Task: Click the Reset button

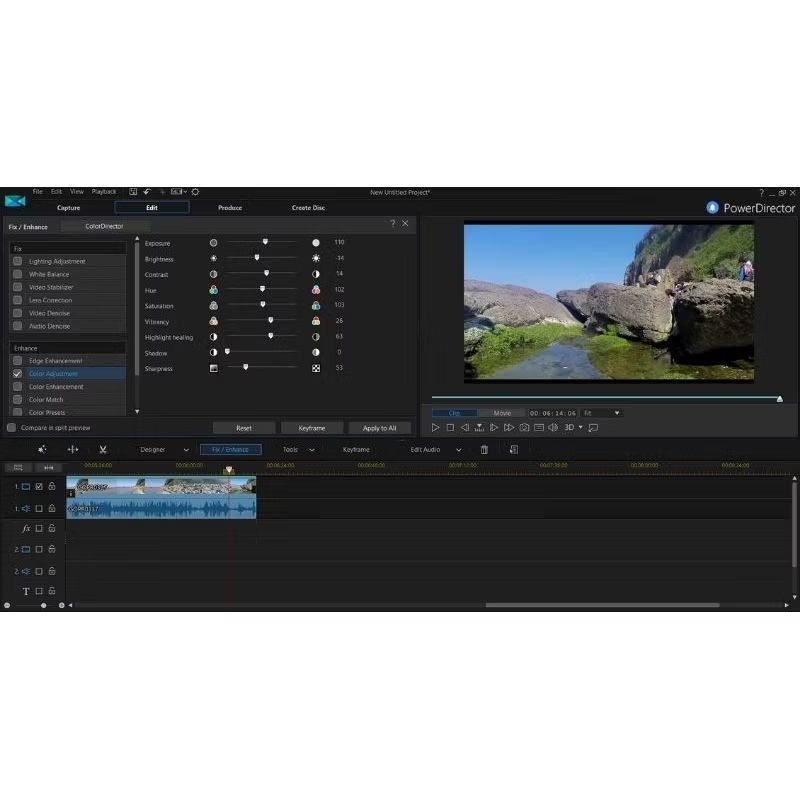Action: click(243, 428)
